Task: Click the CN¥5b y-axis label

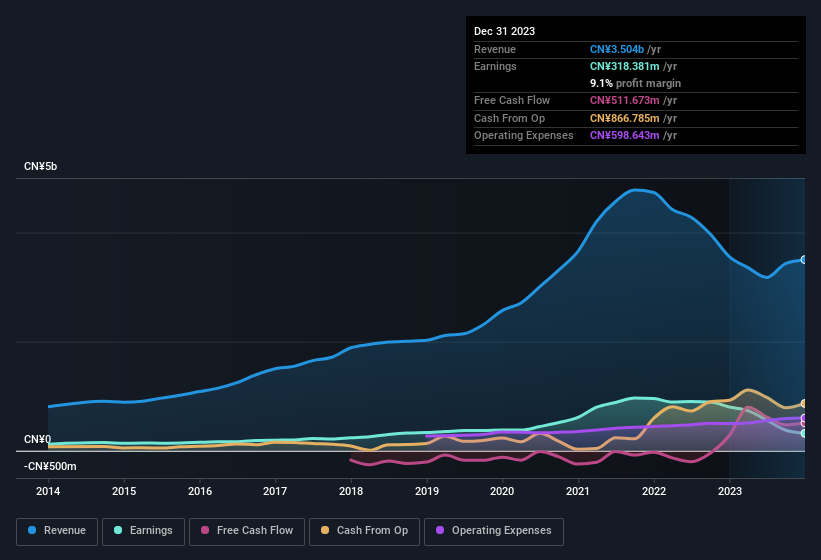Action: (x=40, y=166)
